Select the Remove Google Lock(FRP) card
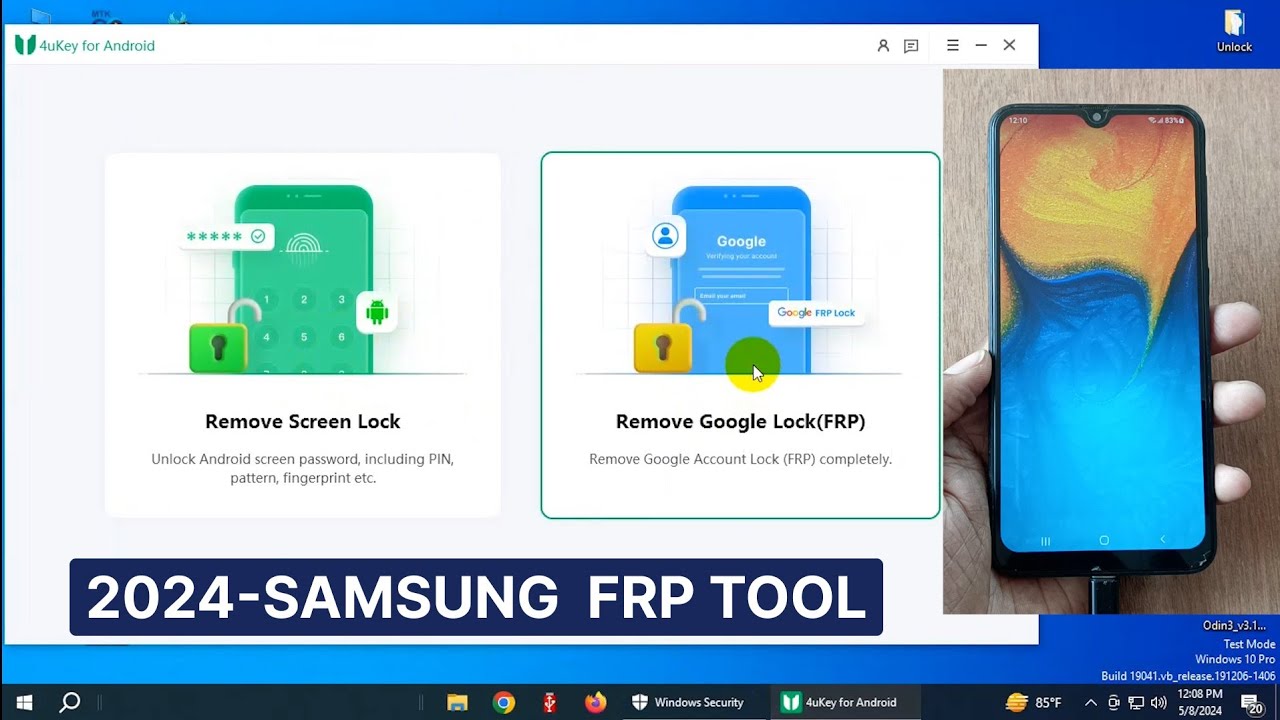 (740, 335)
